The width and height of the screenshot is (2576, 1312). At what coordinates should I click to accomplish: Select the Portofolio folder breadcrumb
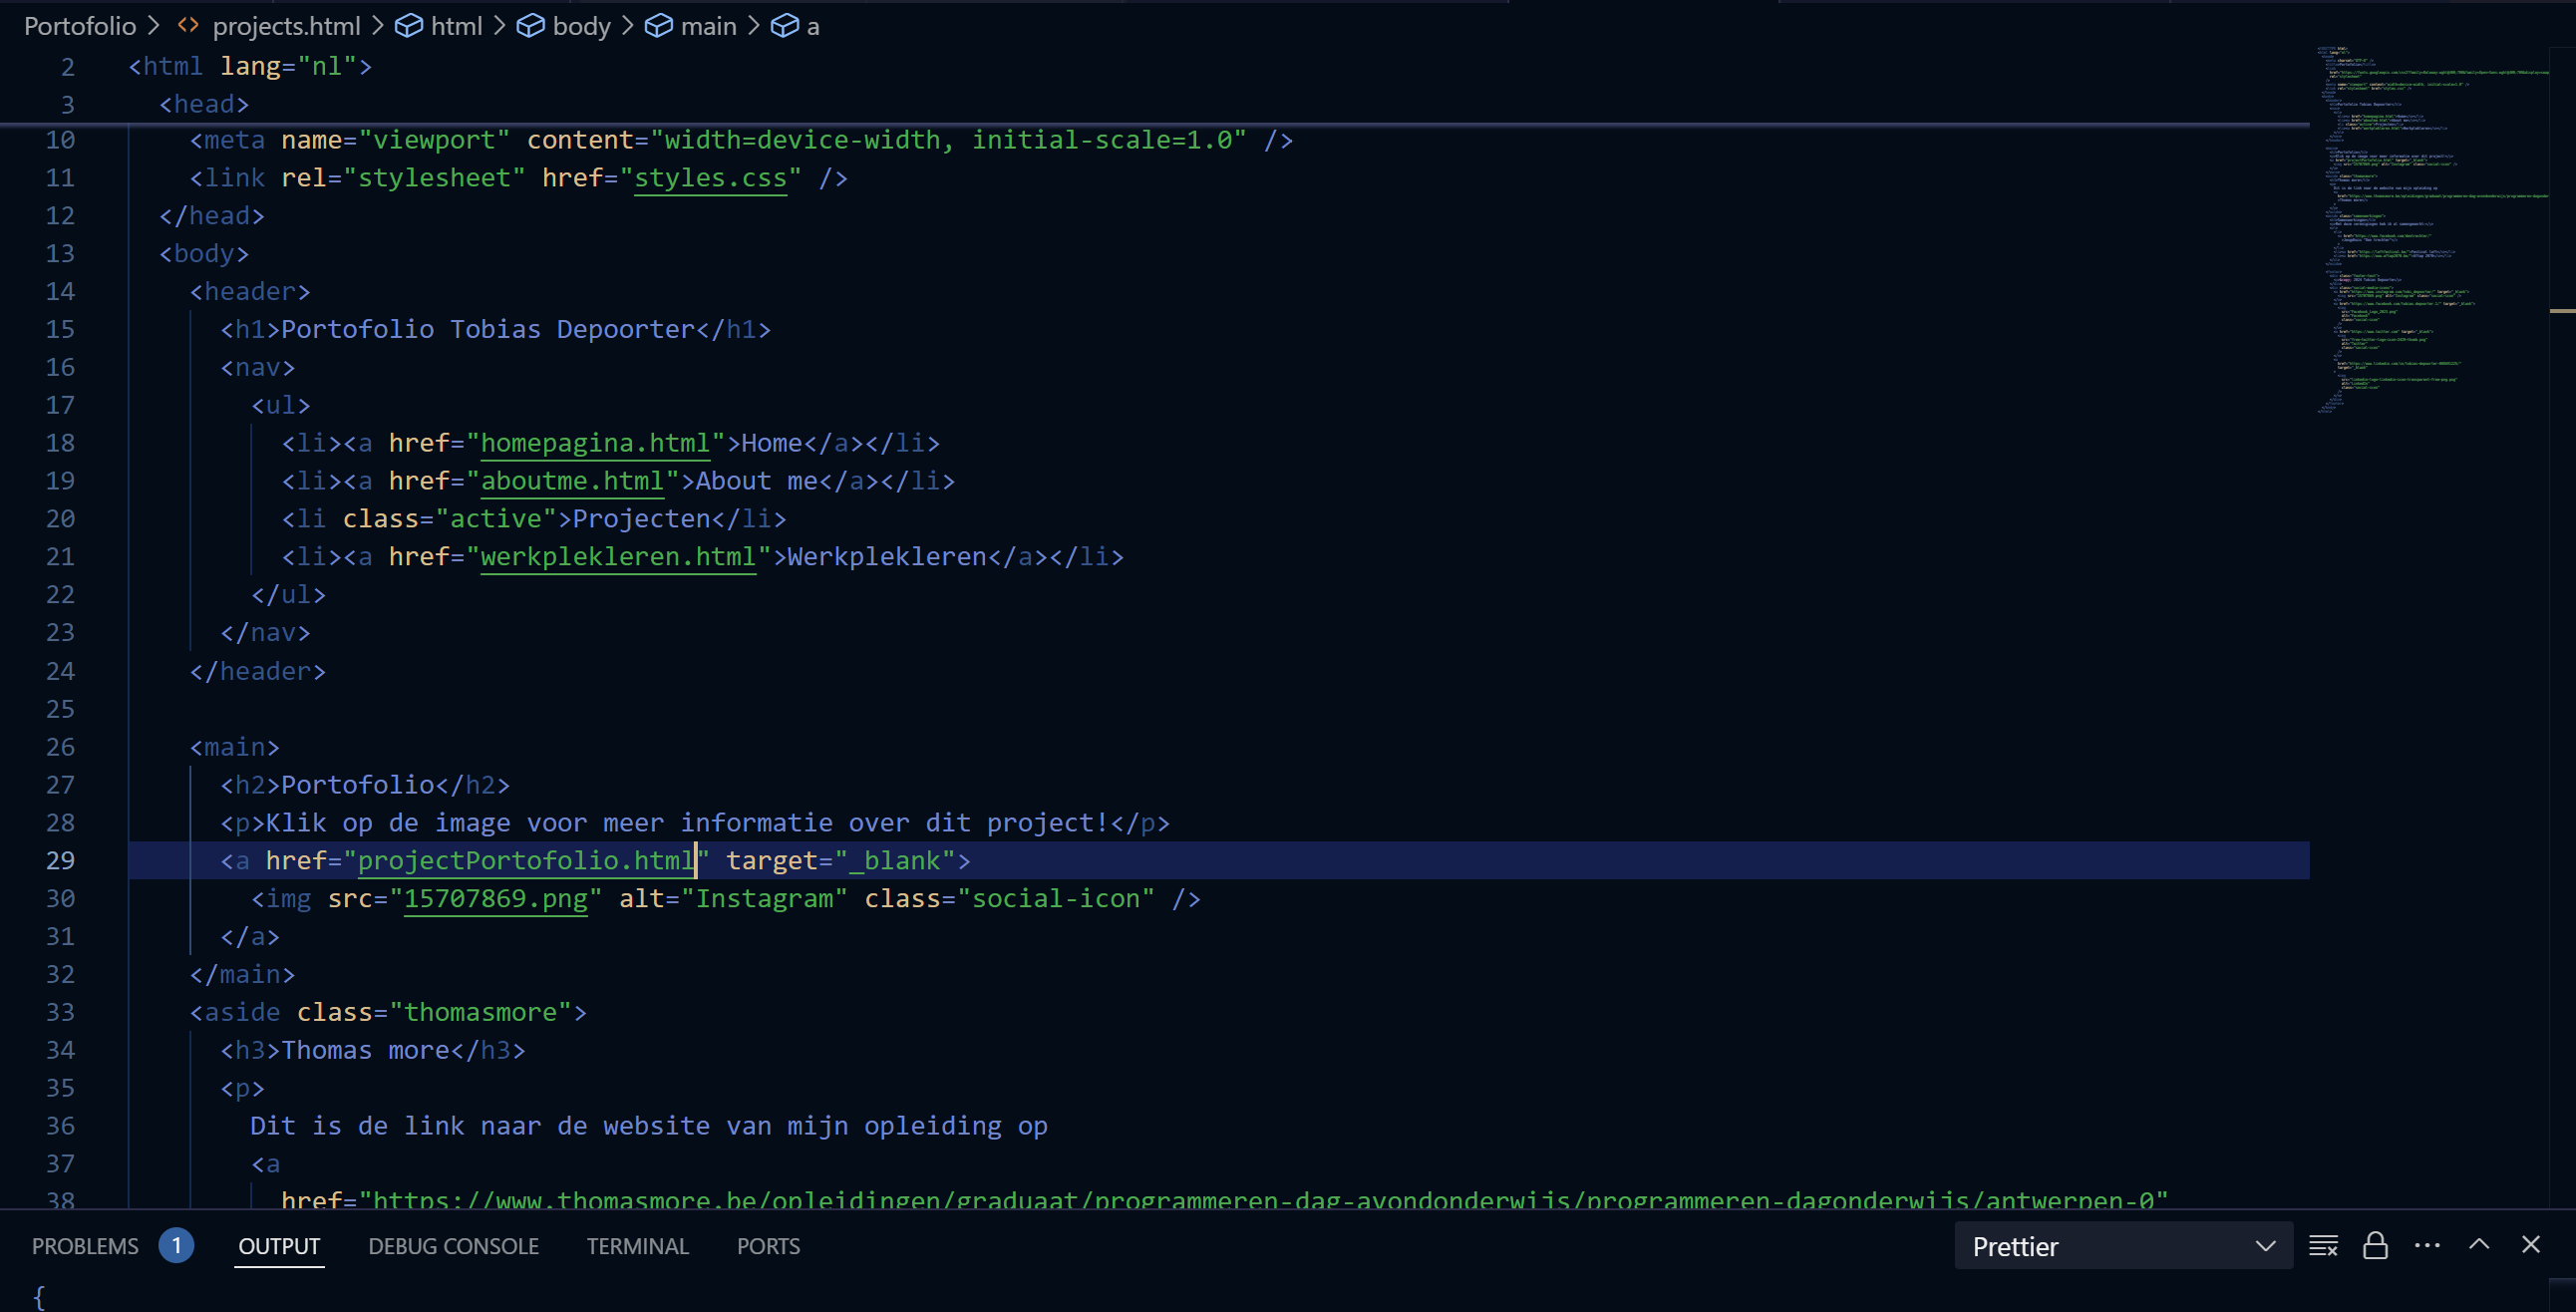(x=80, y=26)
